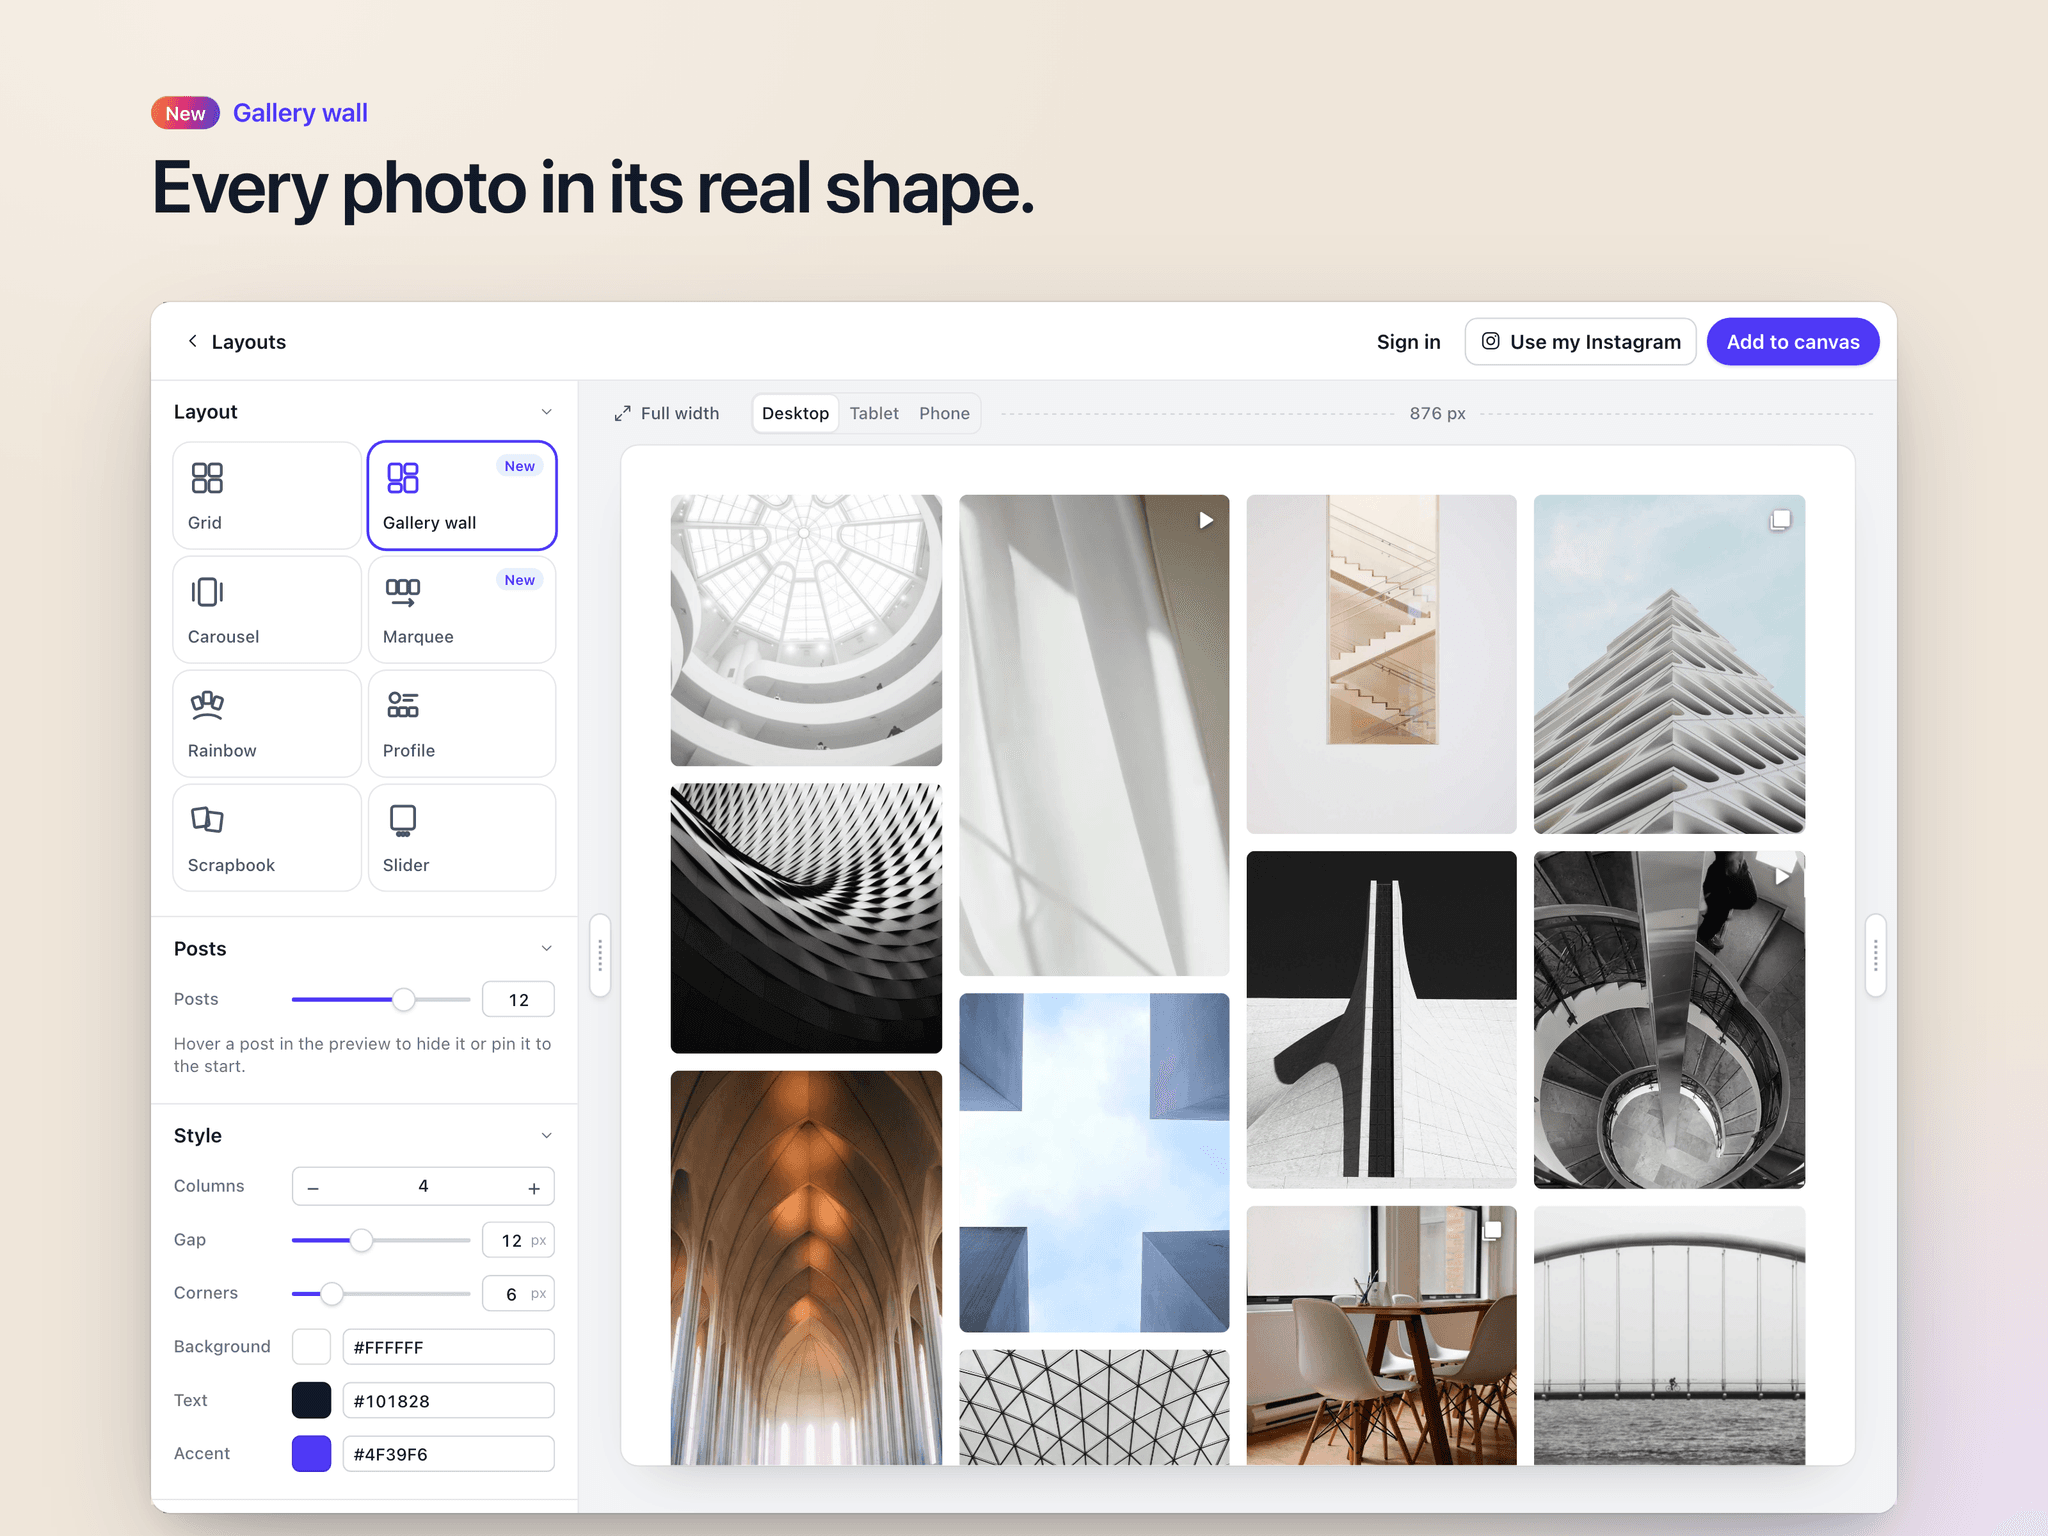
Task: Go back to Layouts
Action: 236,341
